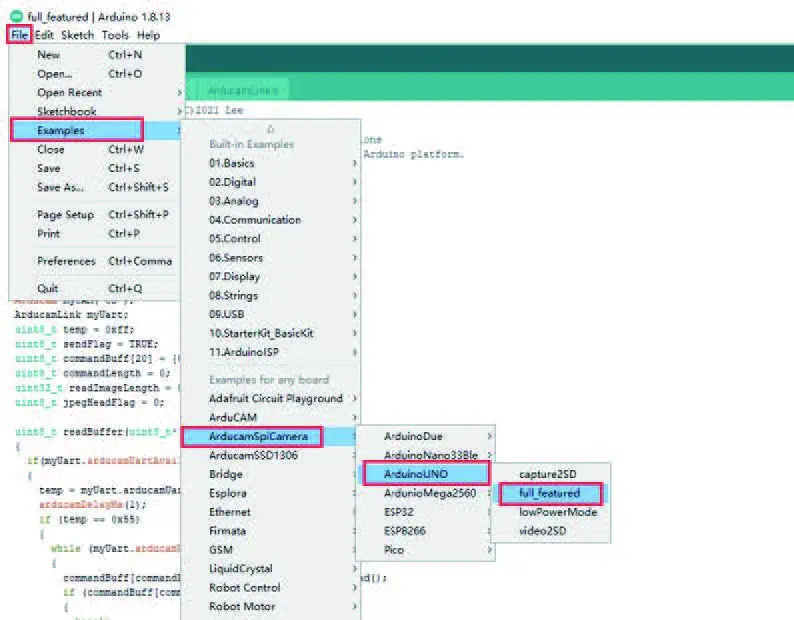Open the capture2SD example sketch
794x620 pixels.
551,474
